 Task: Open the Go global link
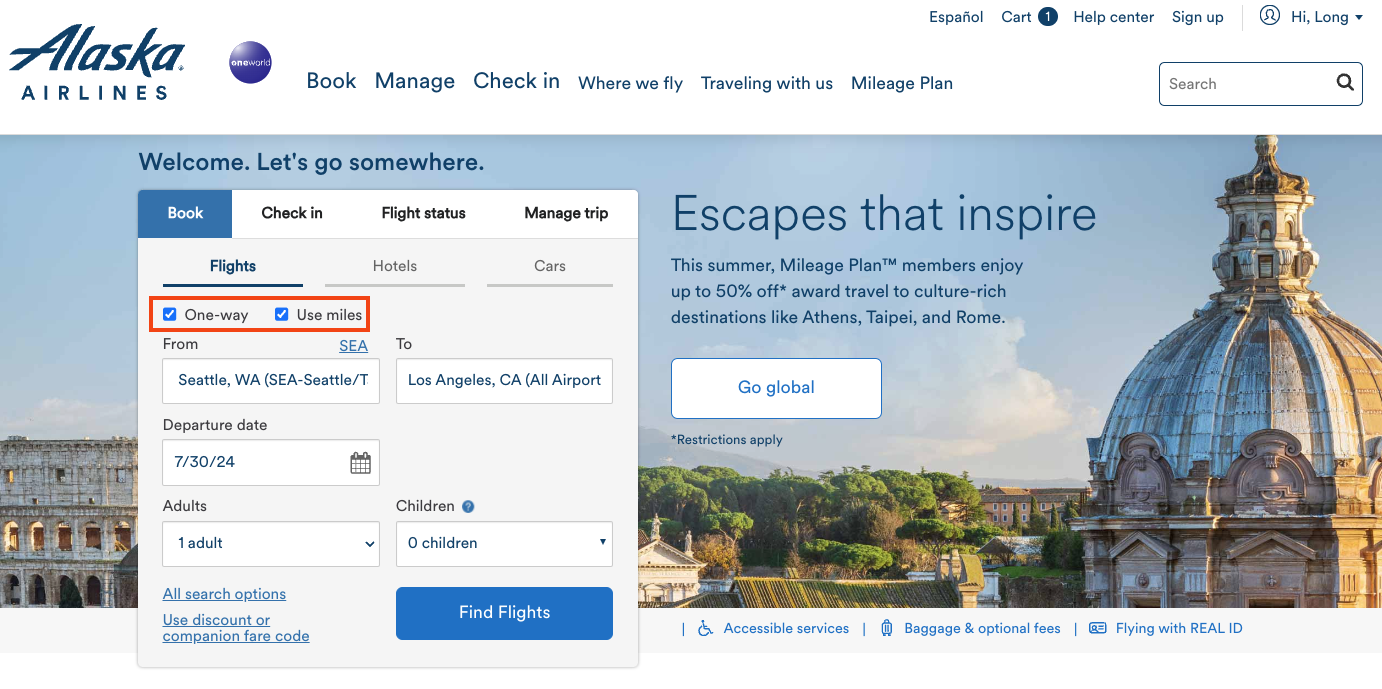click(x=776, y=388)
